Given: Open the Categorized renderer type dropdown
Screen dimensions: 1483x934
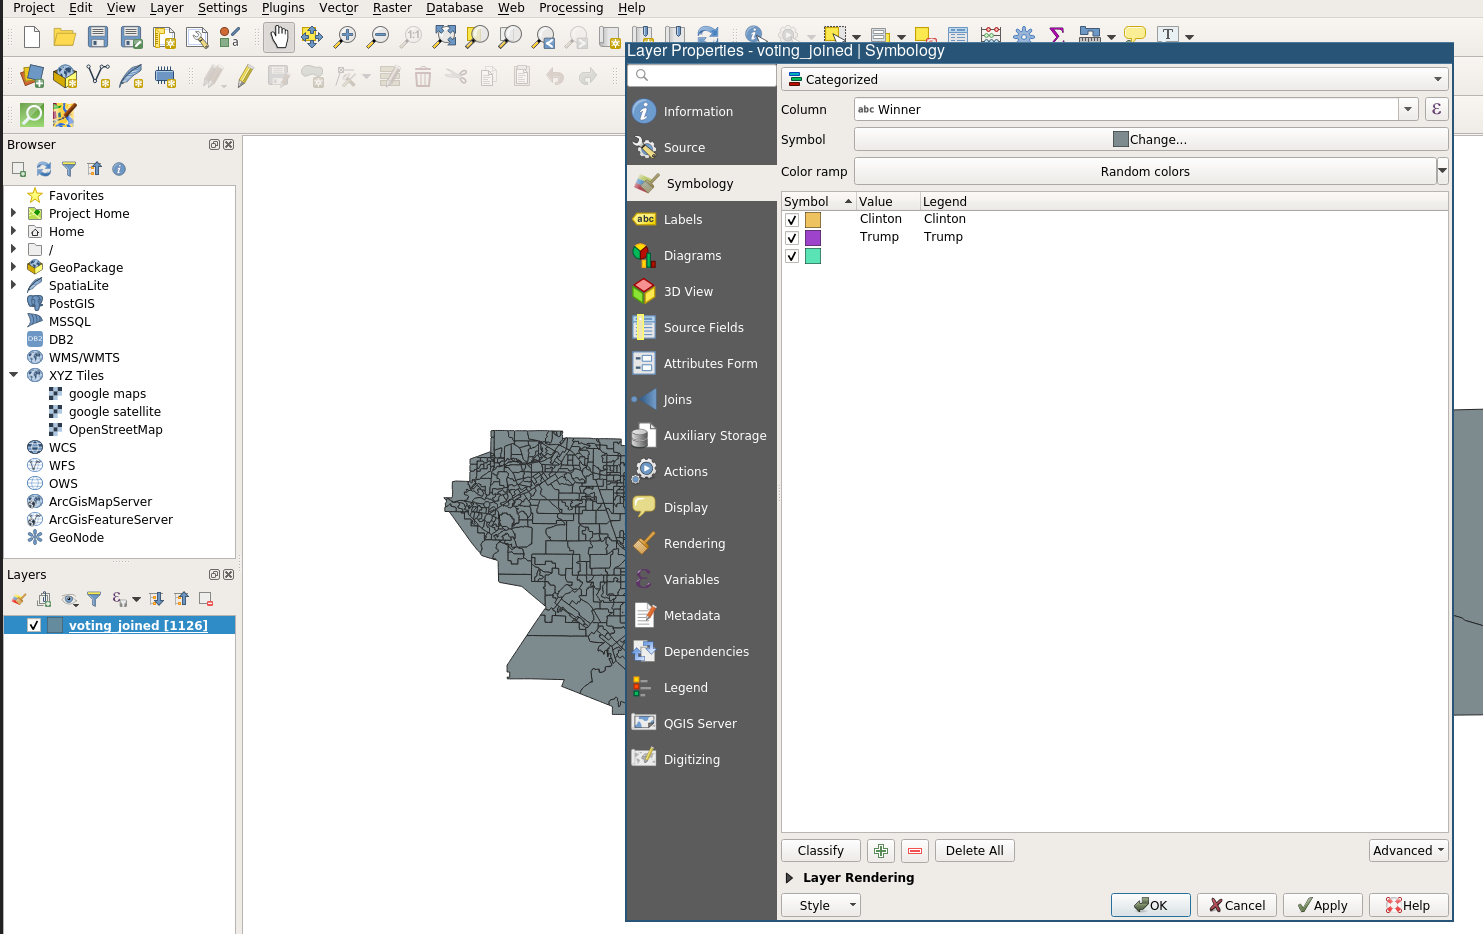Looking at the screenshot, I should (1114, 79).
